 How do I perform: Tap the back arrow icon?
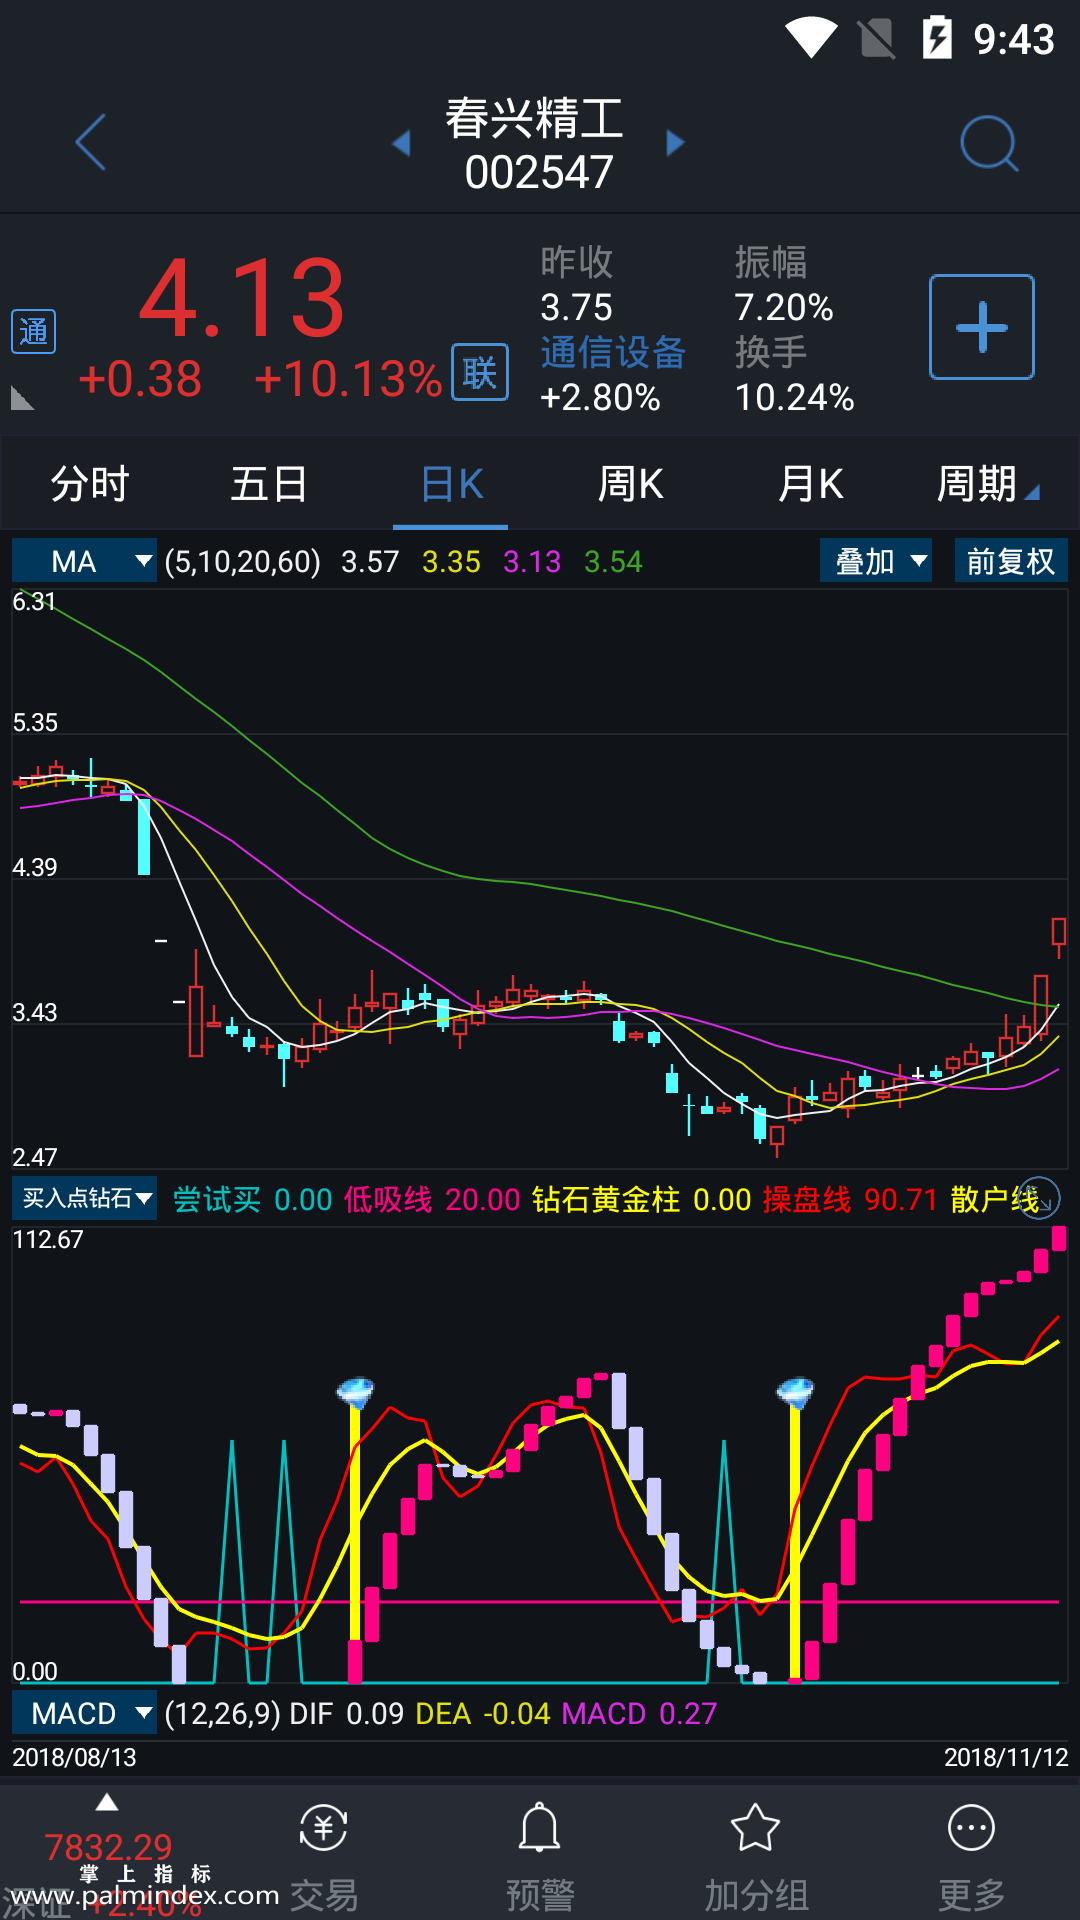pos(91,142)
